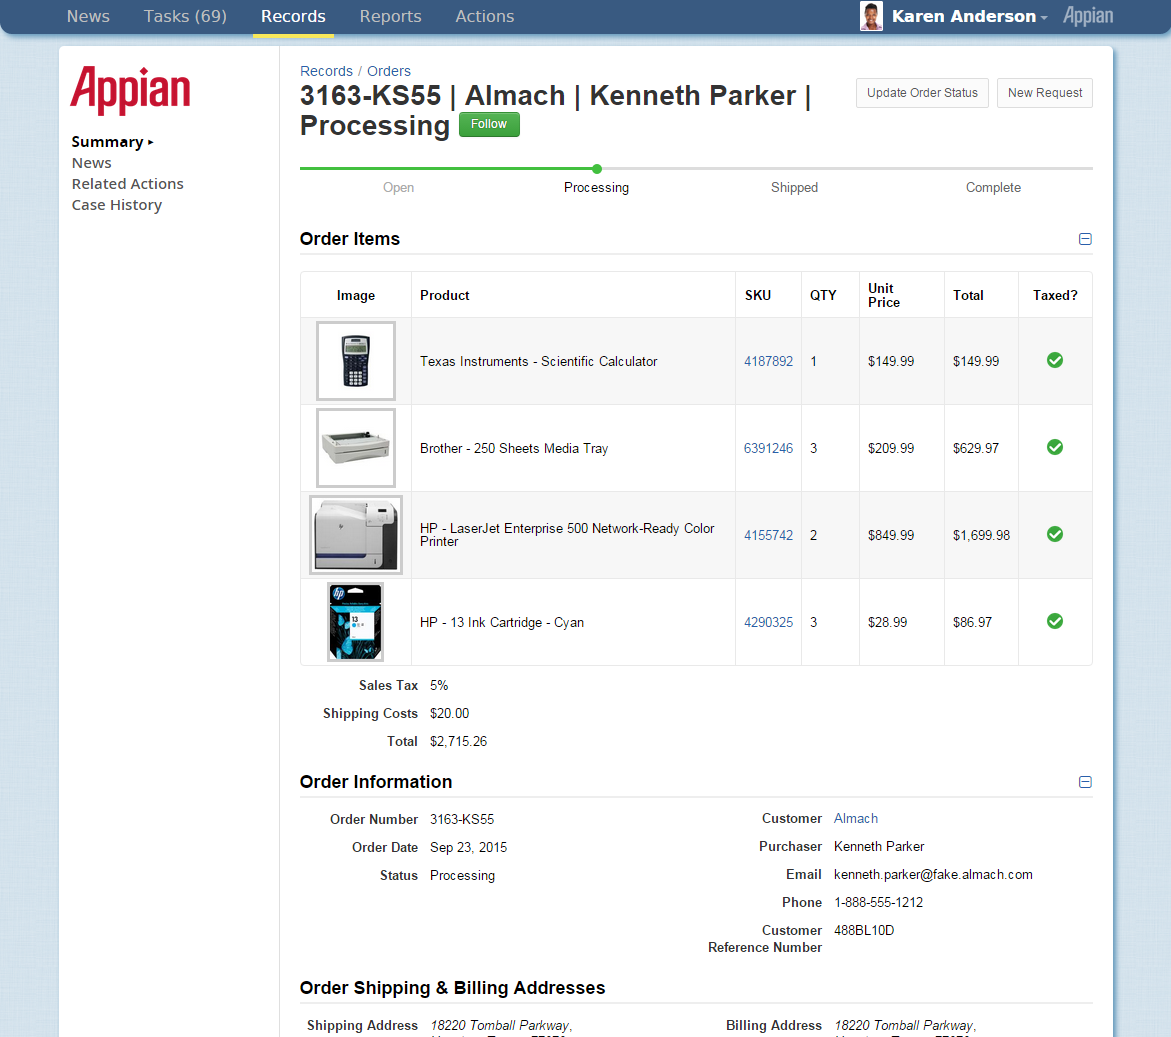Open the Brother media tray image

point(355,447)
